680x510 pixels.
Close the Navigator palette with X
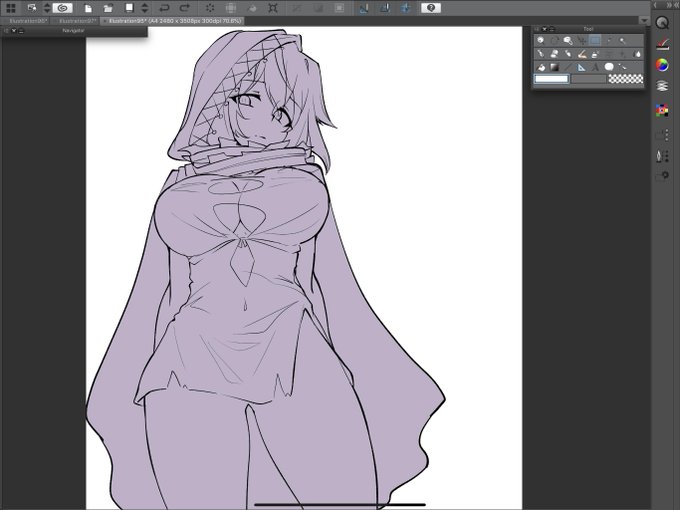click(x=14, y=30)
